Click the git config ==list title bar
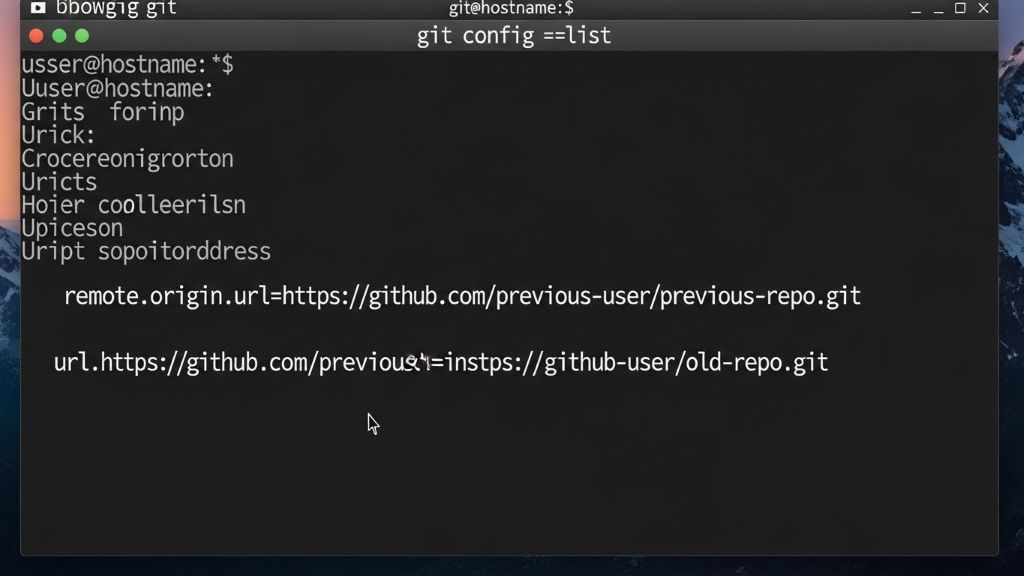The image size is (1024, 576). click(x=514, y=35)
